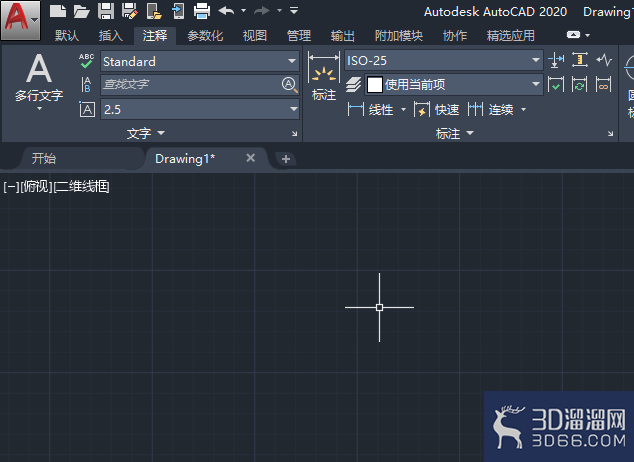
Task: Click the Save As icon
Action: pos(130,11)
